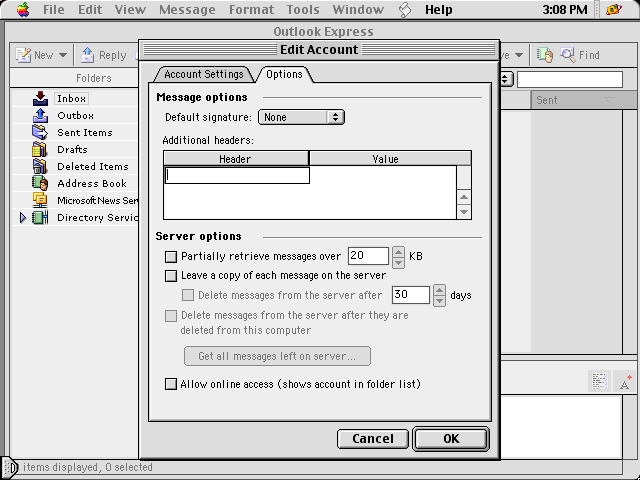Screen dimensions: 640x480
Task: Click the status bar progress icon
Action: point(10,467)
